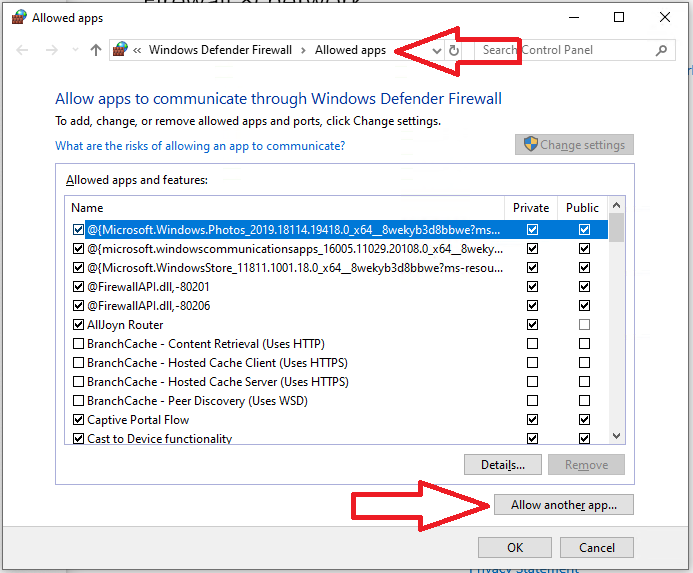Screen dimensions: 693x573
Task: Click the Public column header
Action: click(x=582, y=208)
